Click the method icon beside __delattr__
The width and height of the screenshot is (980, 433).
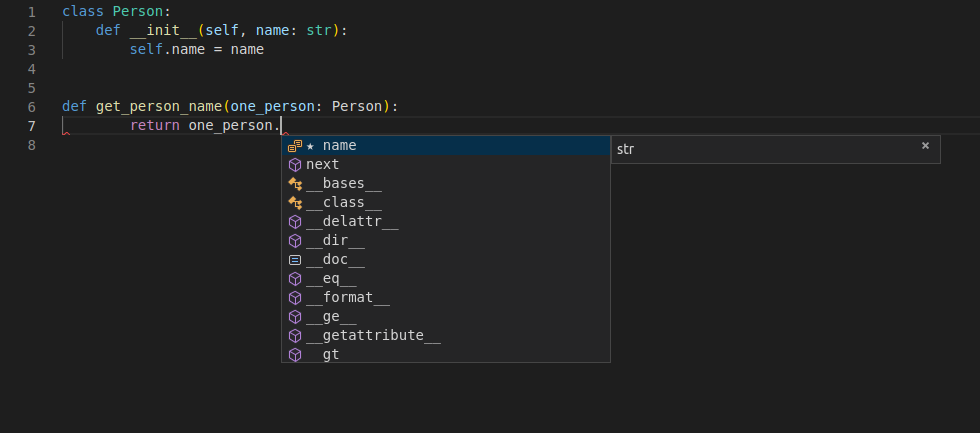coord(295,222)
